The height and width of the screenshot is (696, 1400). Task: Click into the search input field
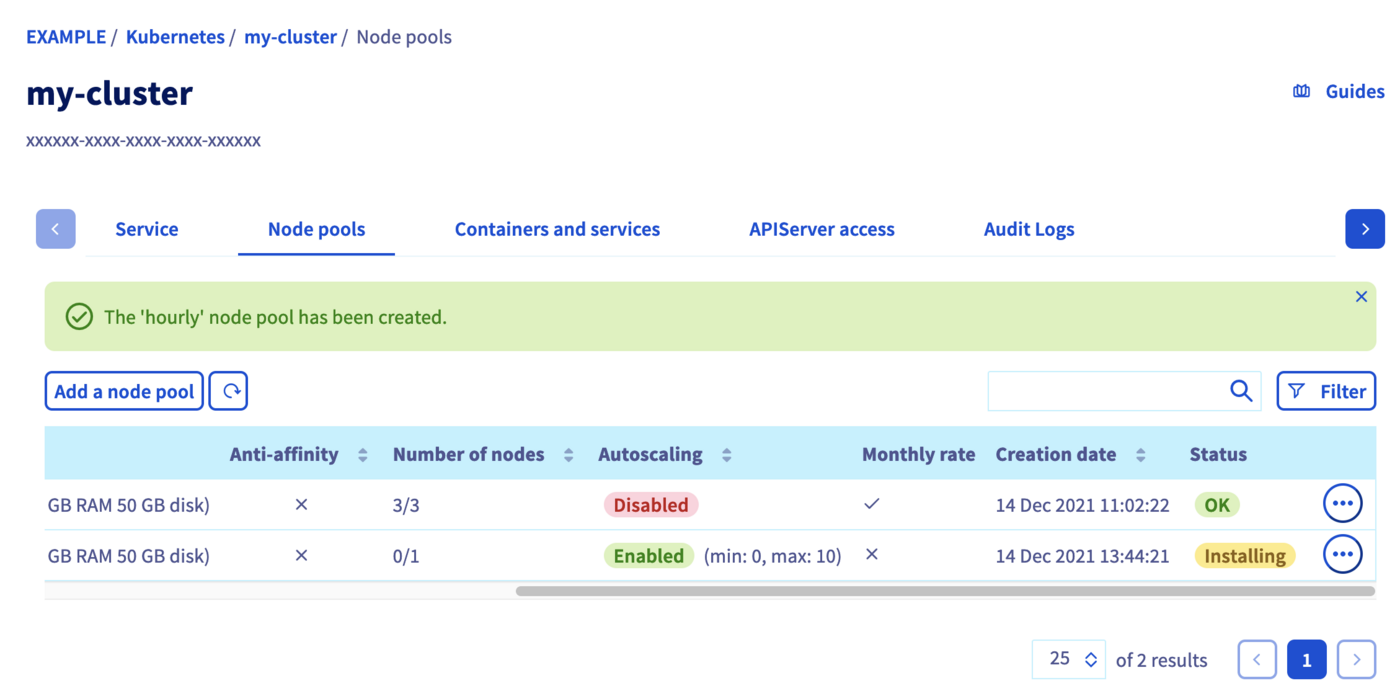pyautogui.click(x=1105, y=391)
